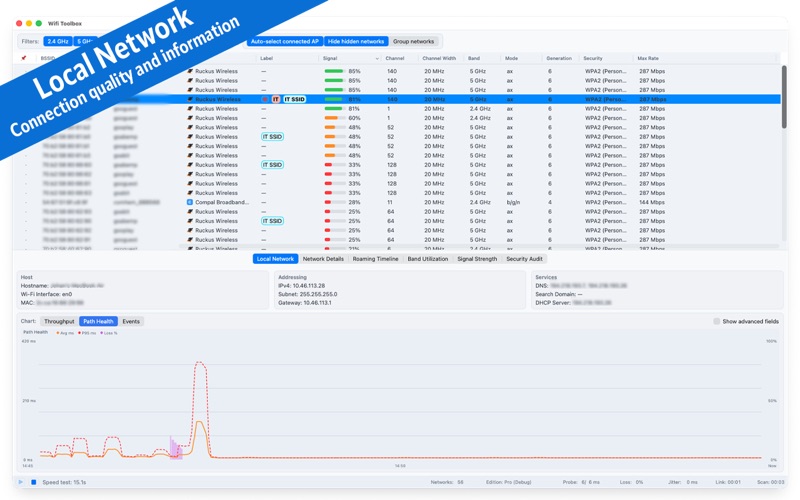Open the Local Network tab

[275, 259]
